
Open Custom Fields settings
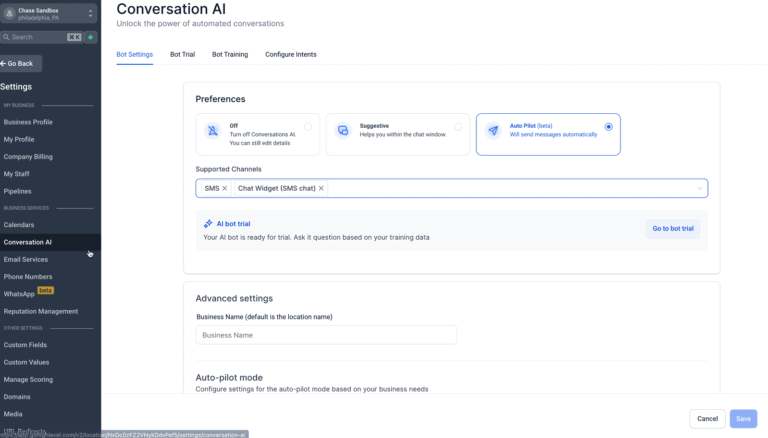pyautogui.click(x=25, y=345)
